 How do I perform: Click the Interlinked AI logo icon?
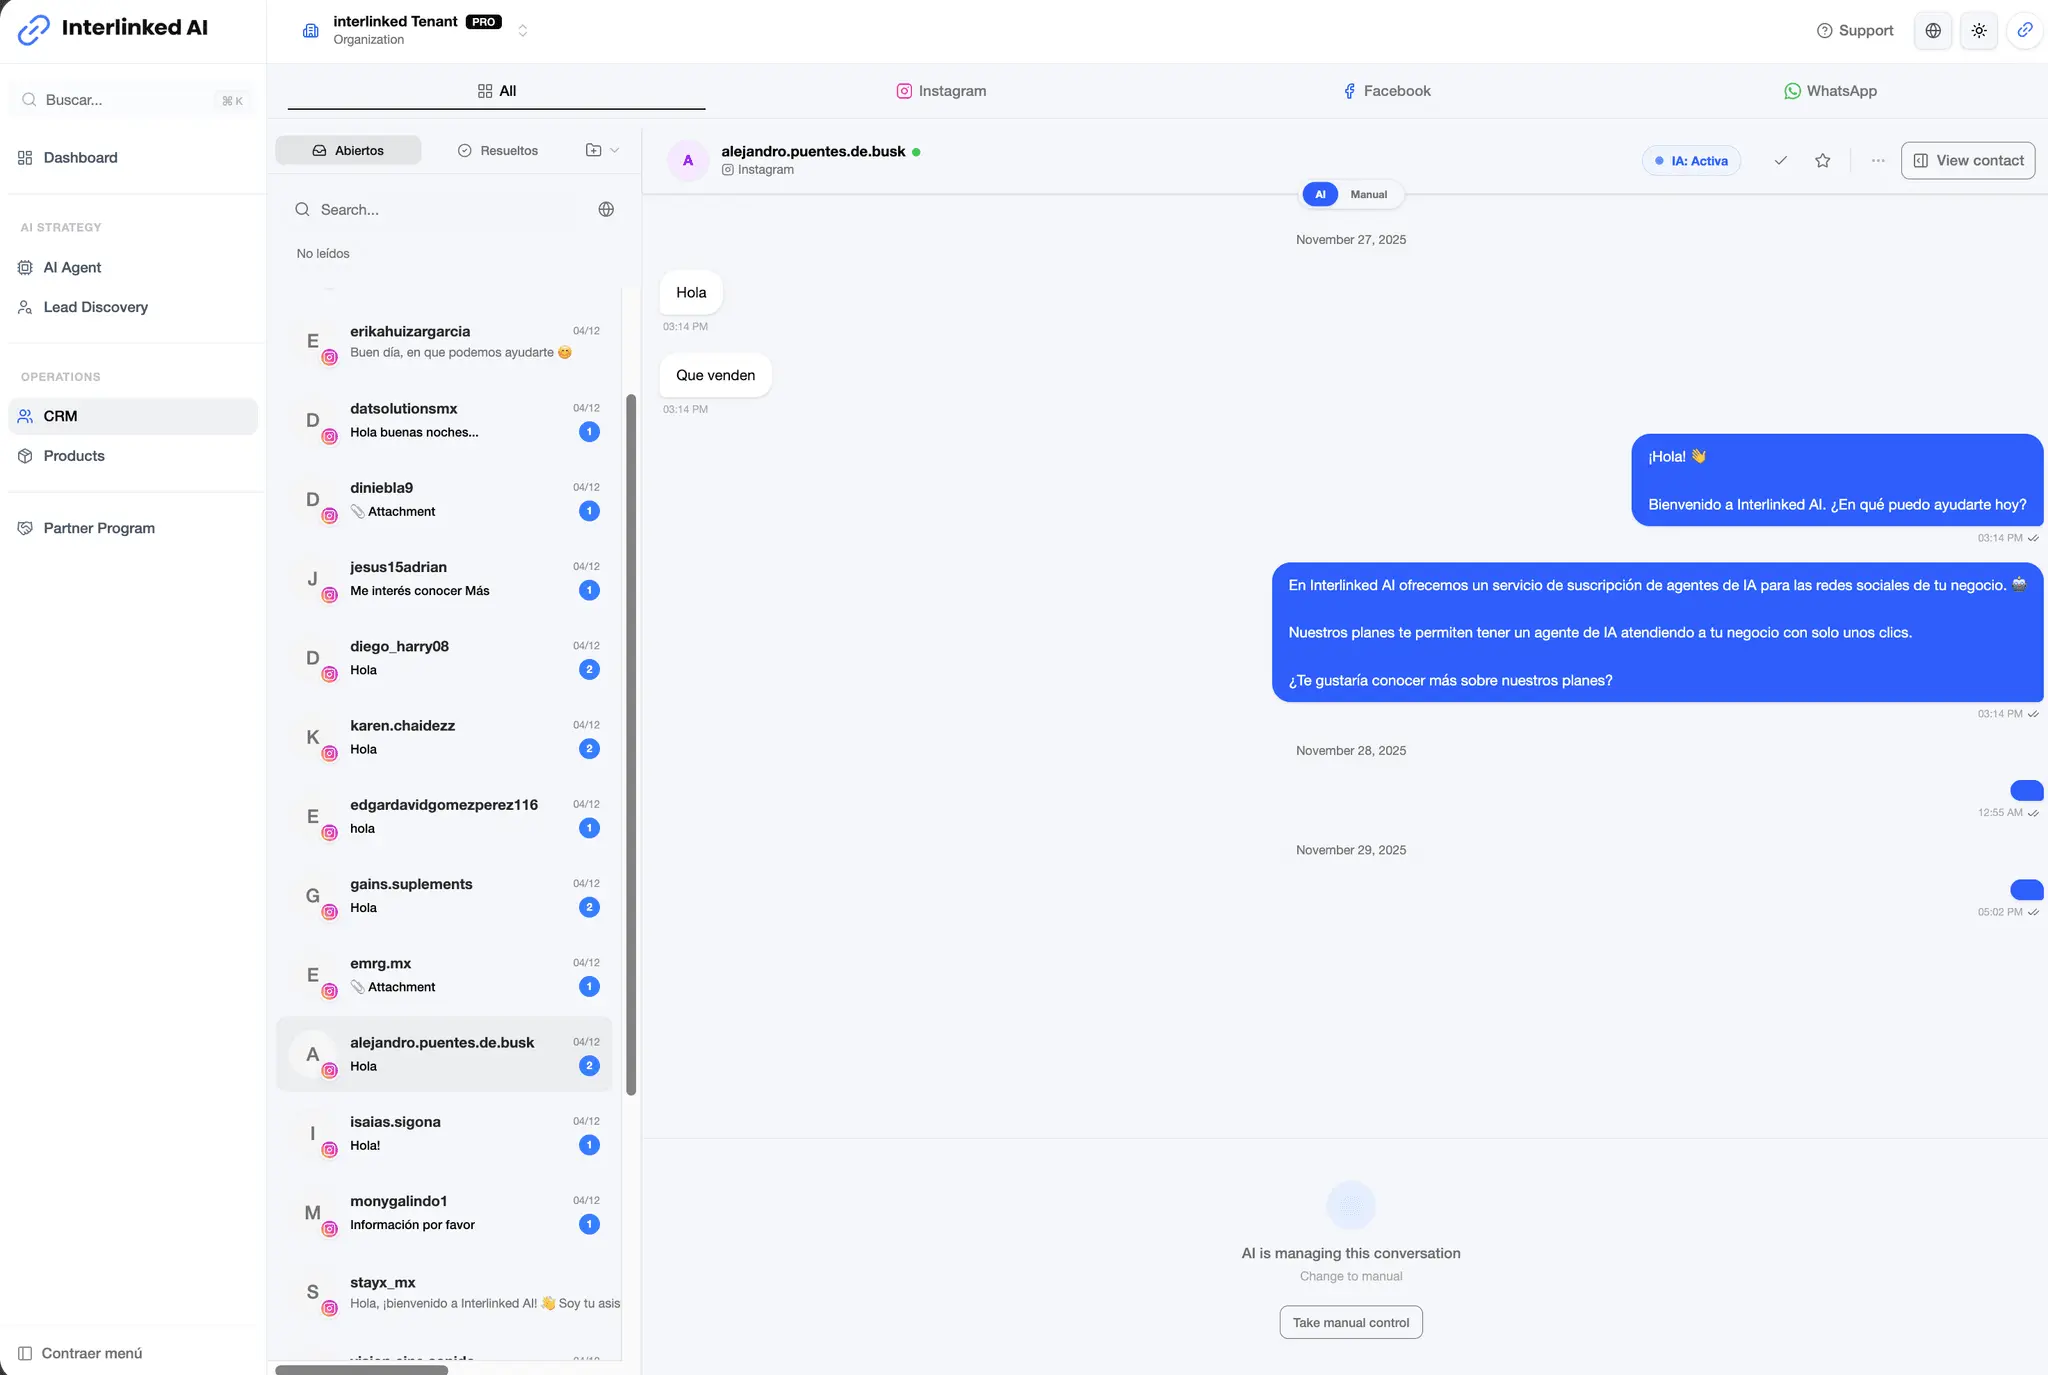point(34,29)
